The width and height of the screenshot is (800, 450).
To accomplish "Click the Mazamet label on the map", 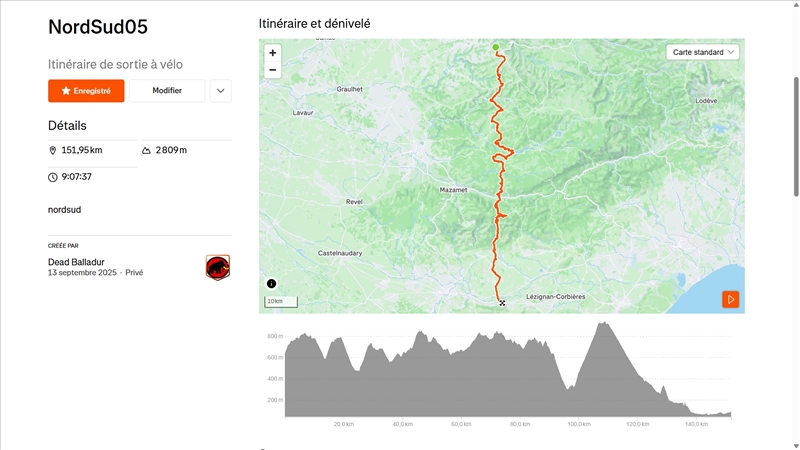I will 454,189.
